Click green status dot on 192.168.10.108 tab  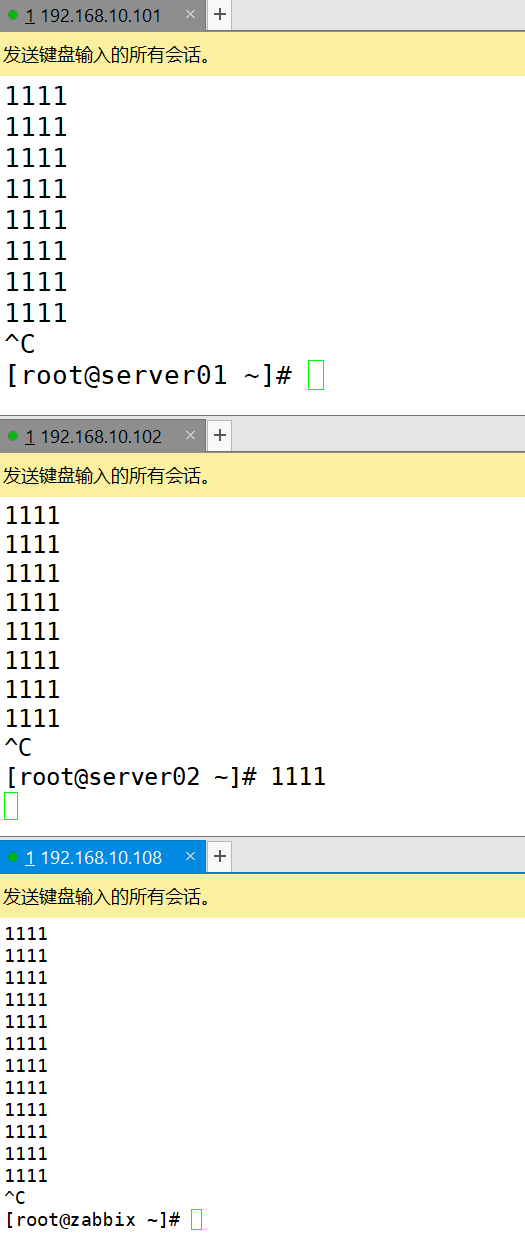[x=13, y=857]
